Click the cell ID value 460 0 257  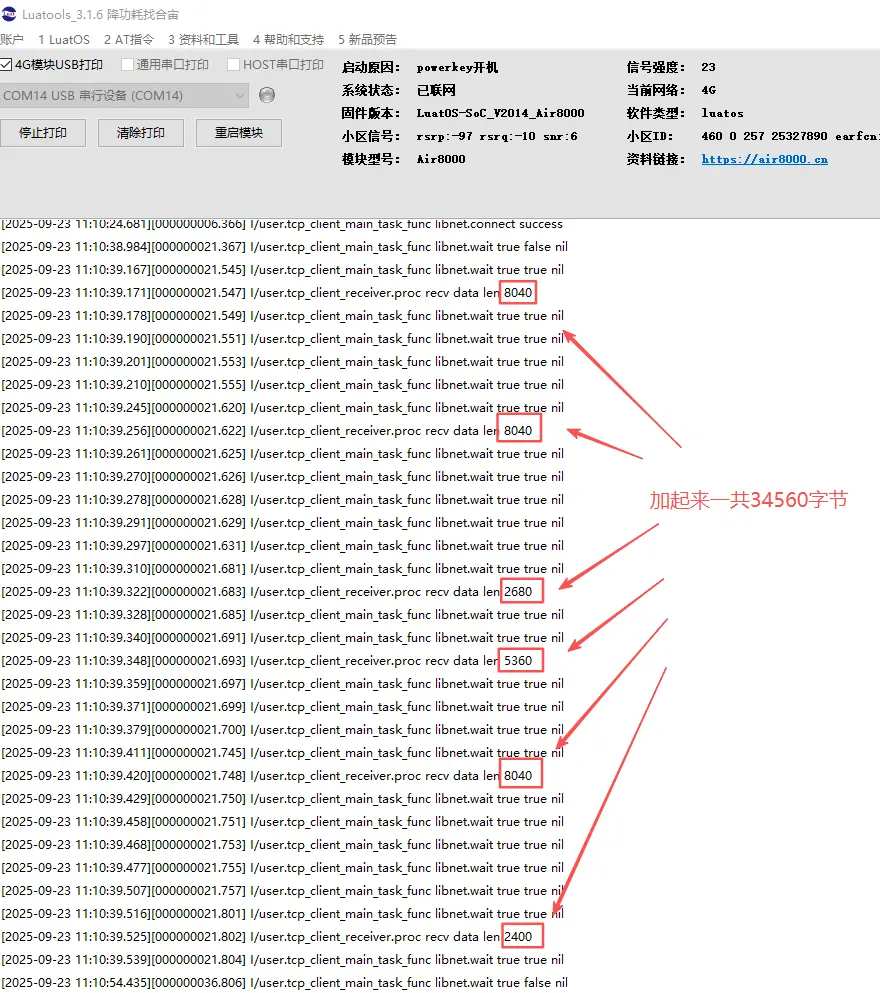[x=733, y=136]
